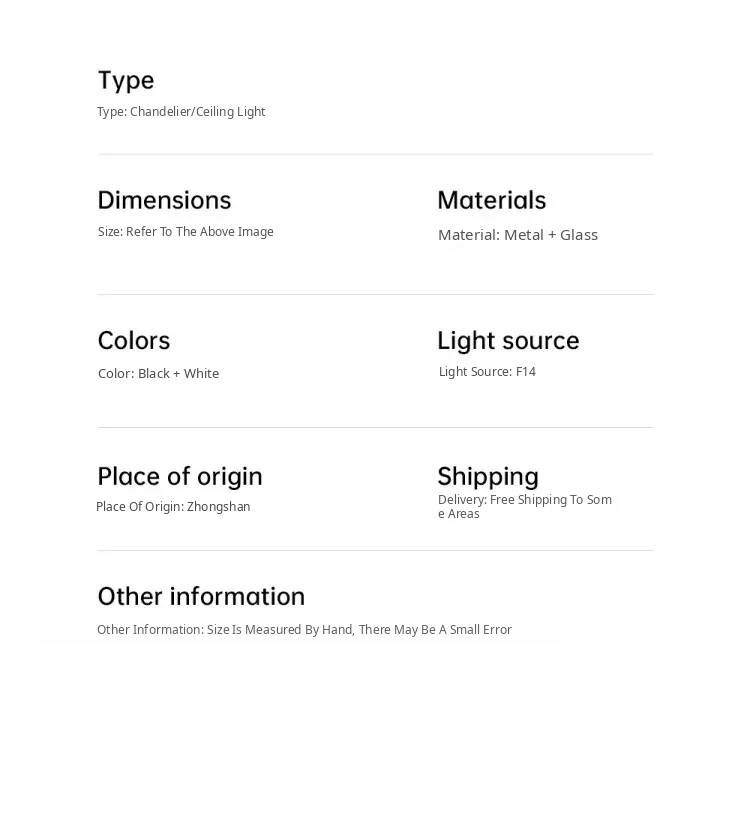
Task: Select the "Light Source: F14" text
Action: click(487, 372)
